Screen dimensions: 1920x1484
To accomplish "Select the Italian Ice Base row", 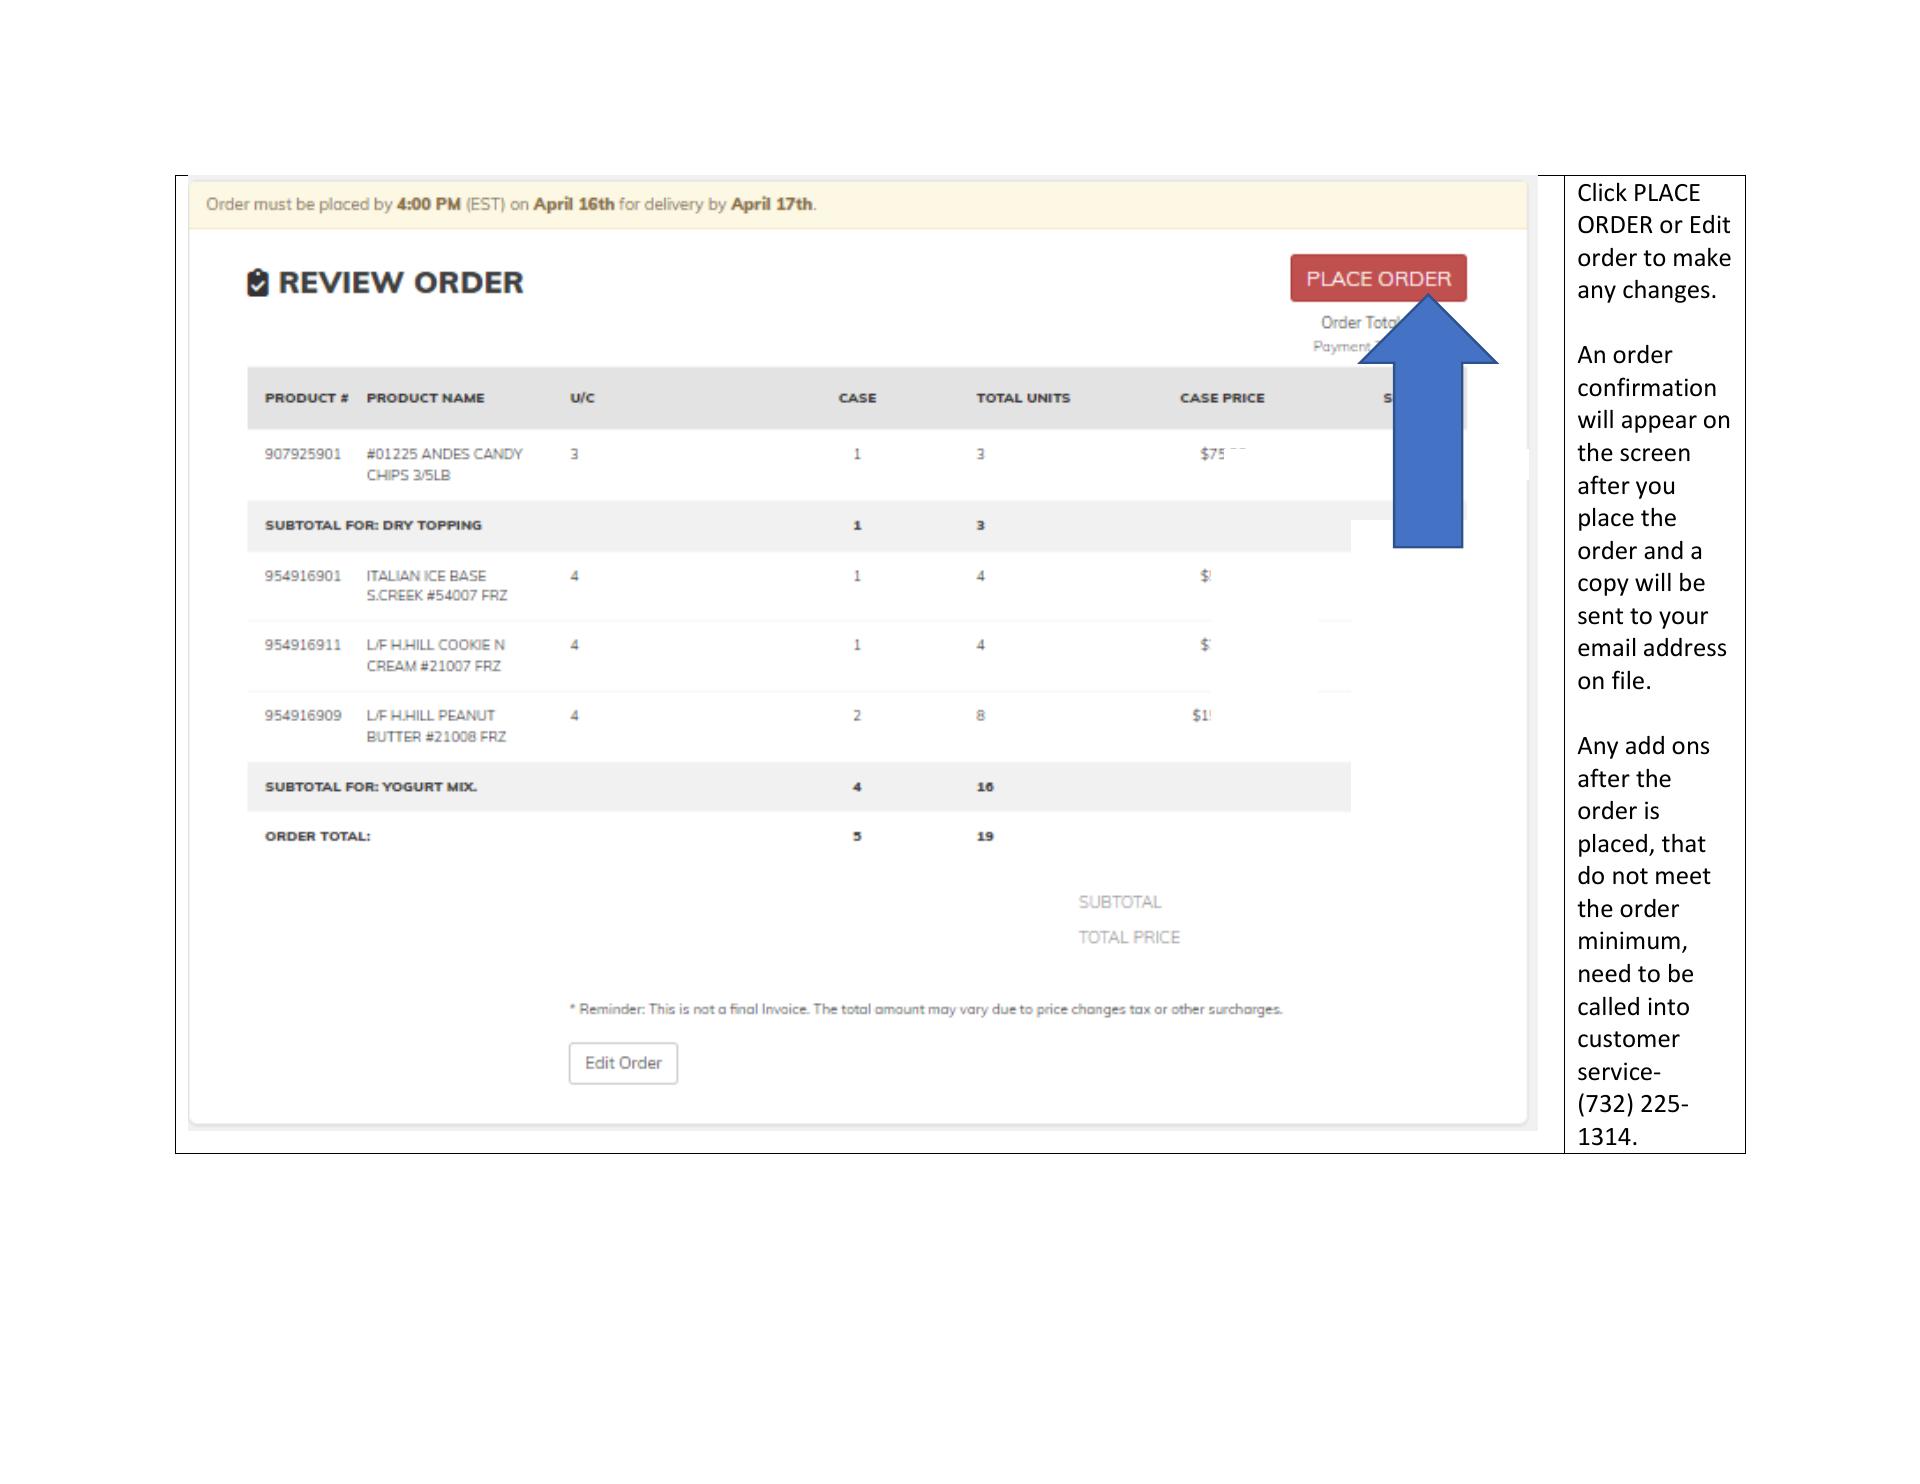I will click(436, 586).
